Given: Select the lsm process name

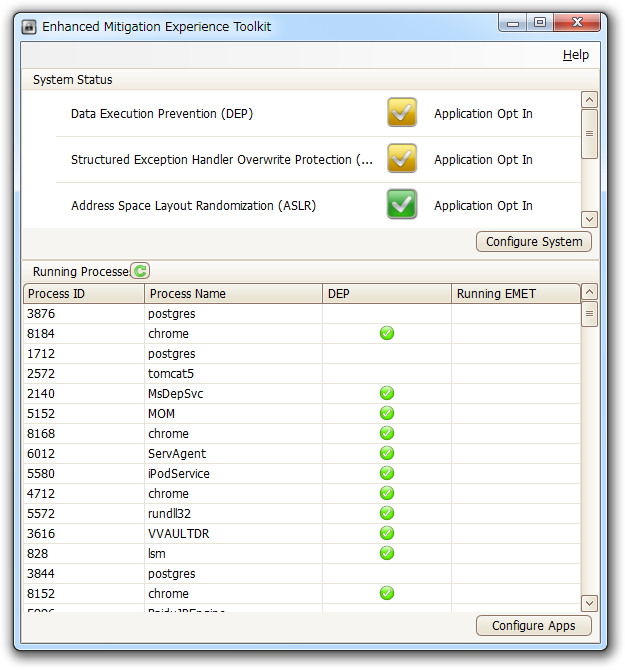Looking at the screenshot, I should [156, 553].
